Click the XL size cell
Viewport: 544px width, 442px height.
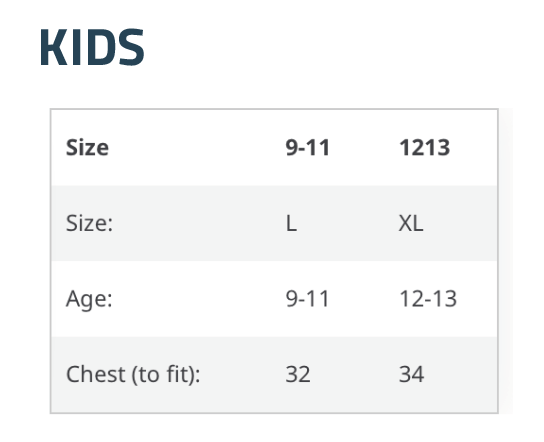pyautogui.click(x=411, y=223)
